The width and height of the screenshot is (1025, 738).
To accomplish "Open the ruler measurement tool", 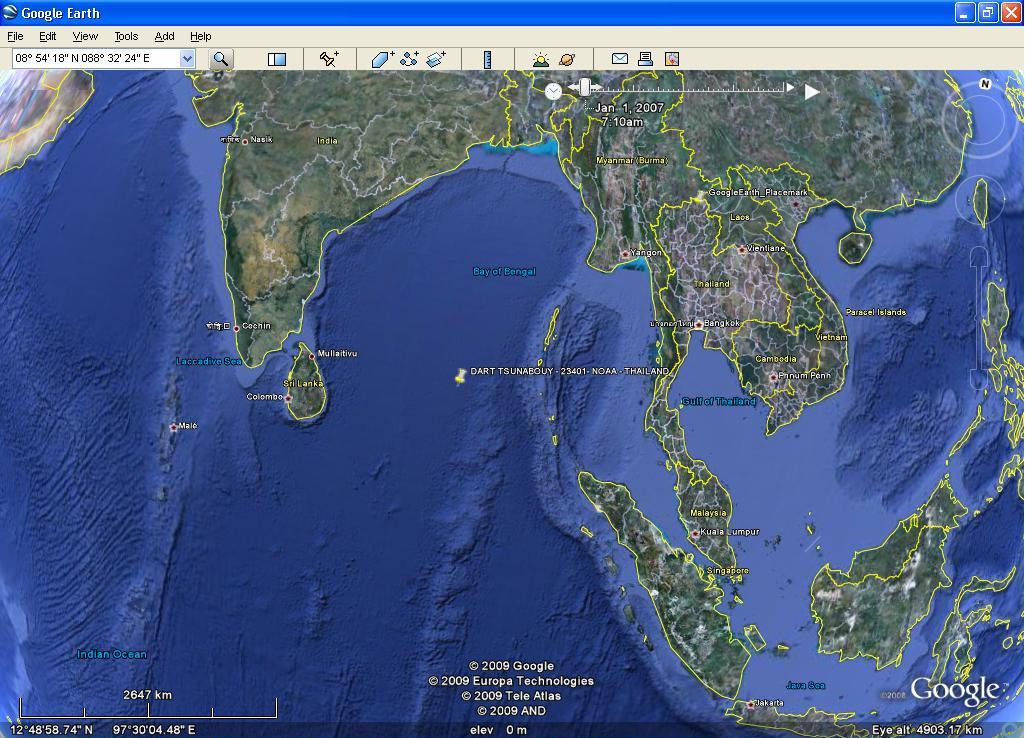I will pos(487,59).
